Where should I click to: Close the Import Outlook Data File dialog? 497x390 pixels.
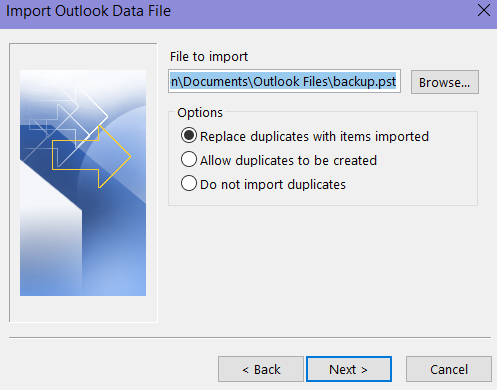pos(484,11)
